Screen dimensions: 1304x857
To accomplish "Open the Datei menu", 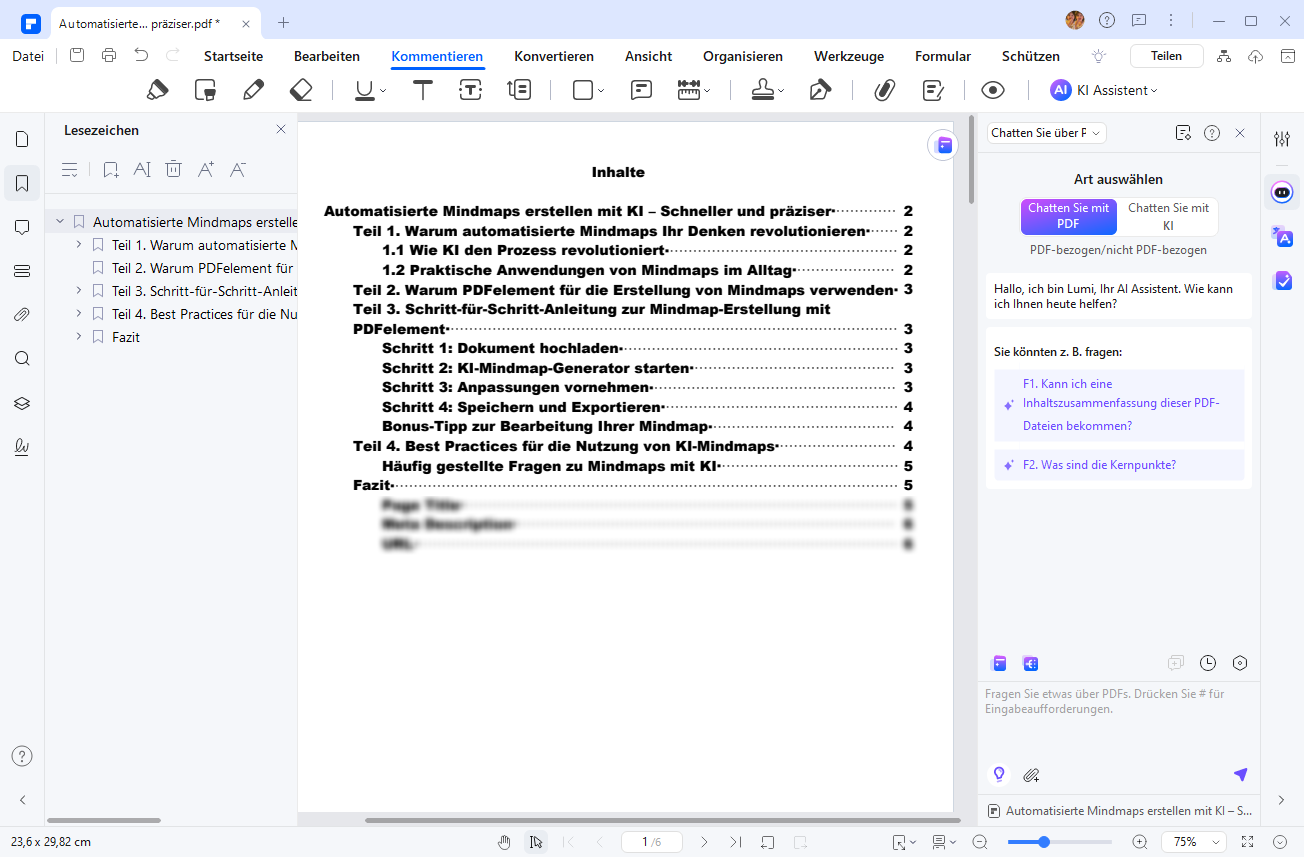I will pos(28,56).
